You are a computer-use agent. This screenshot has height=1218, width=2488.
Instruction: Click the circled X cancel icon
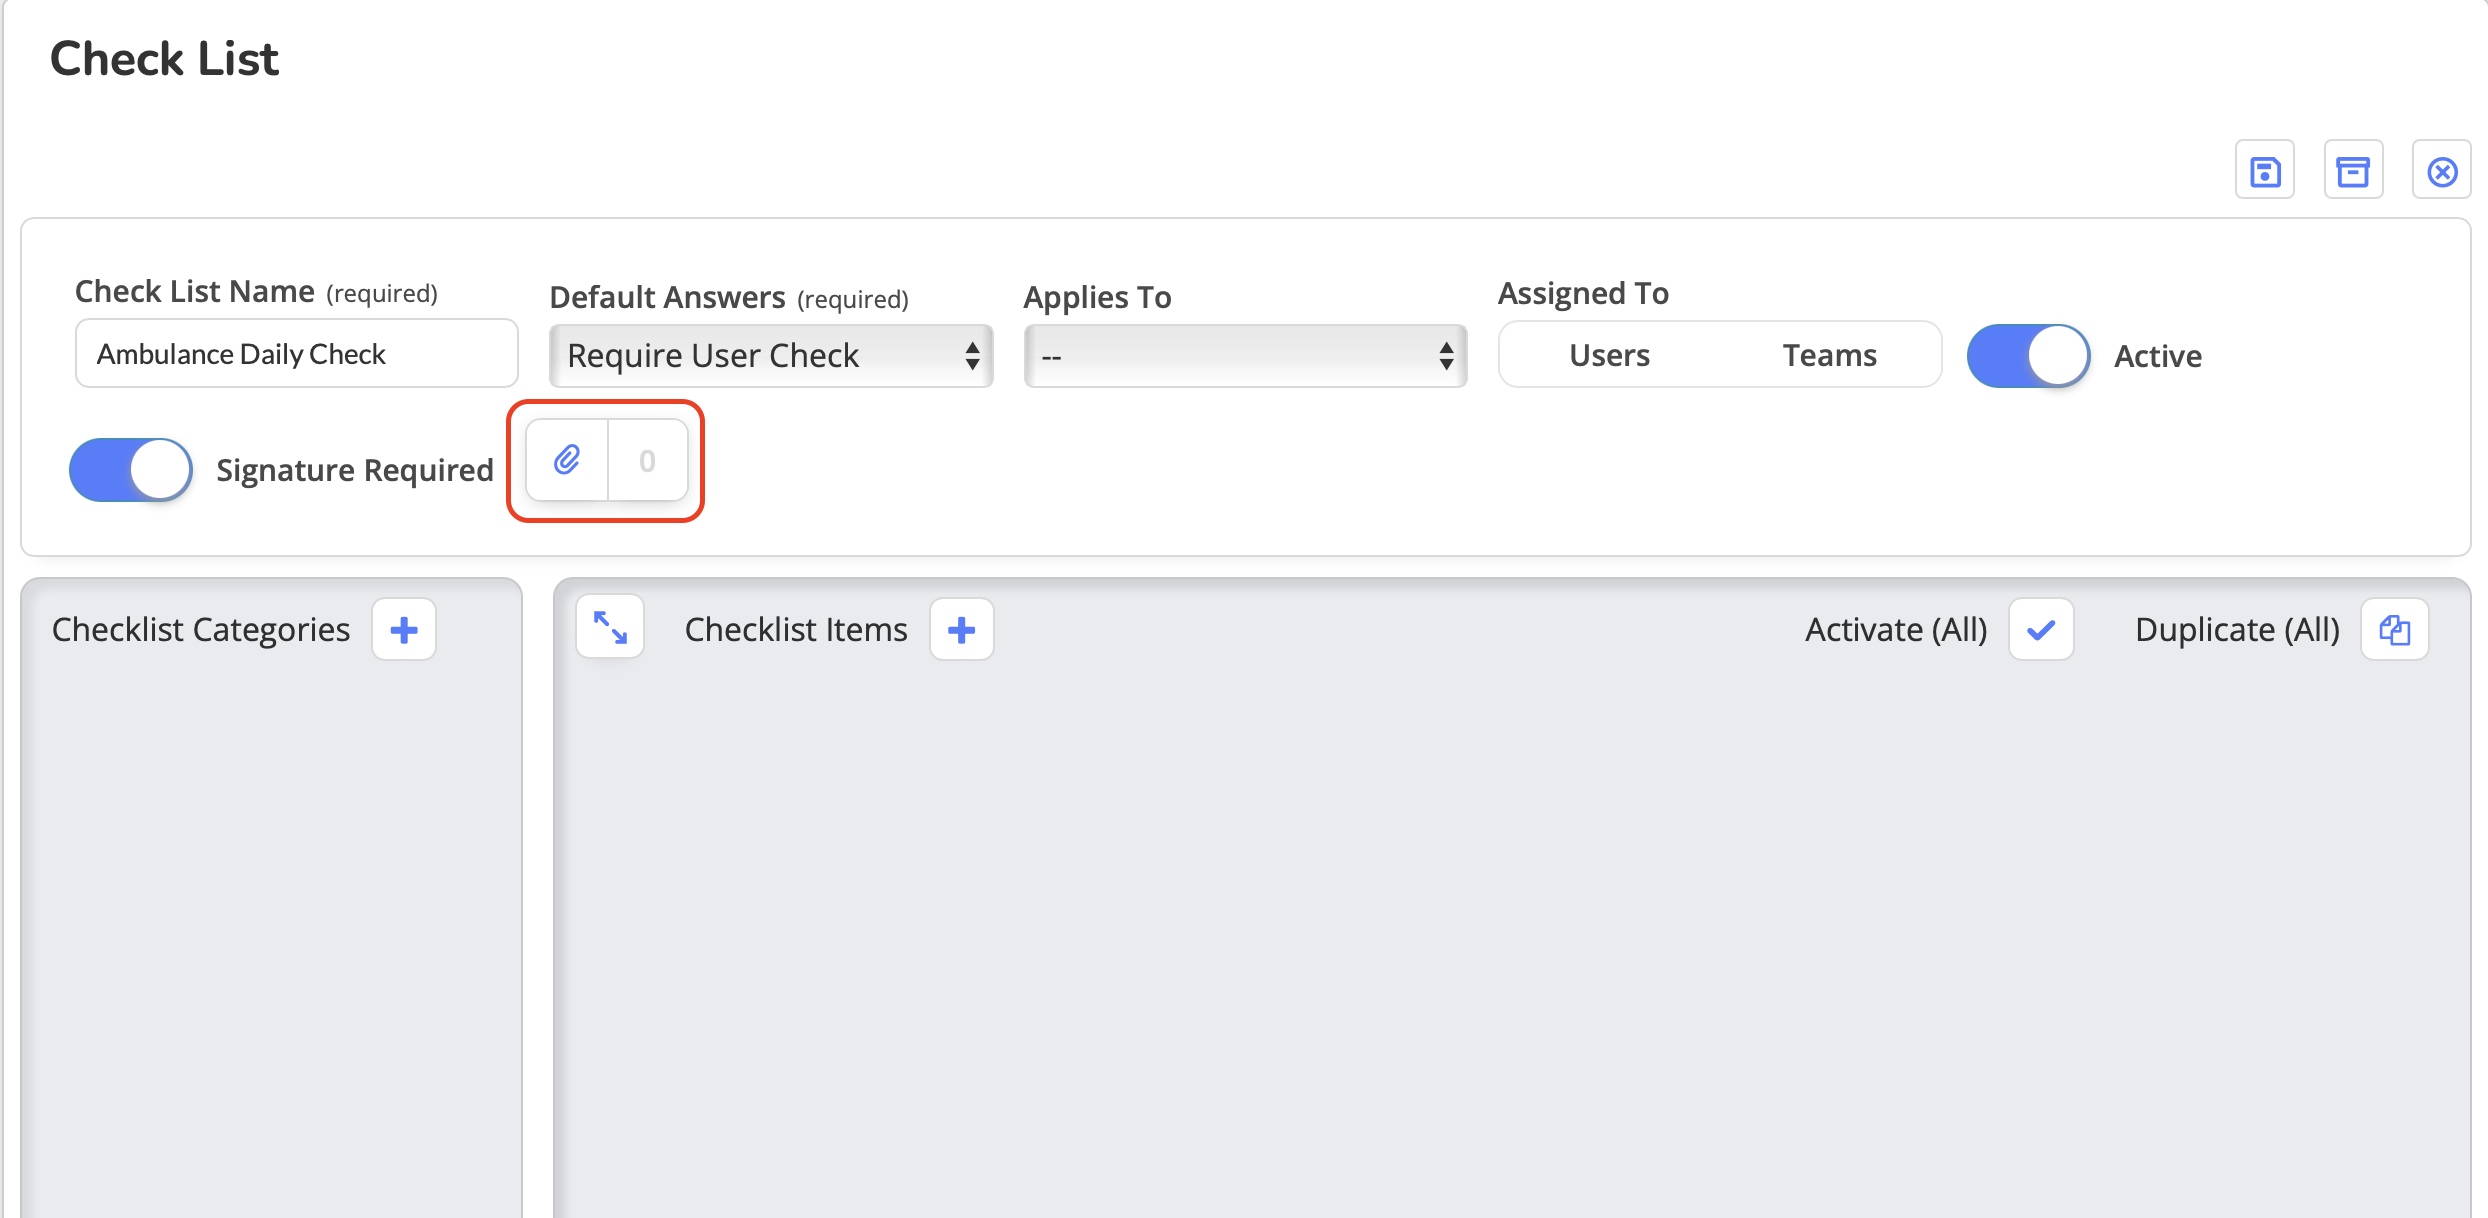(2441, 171)
